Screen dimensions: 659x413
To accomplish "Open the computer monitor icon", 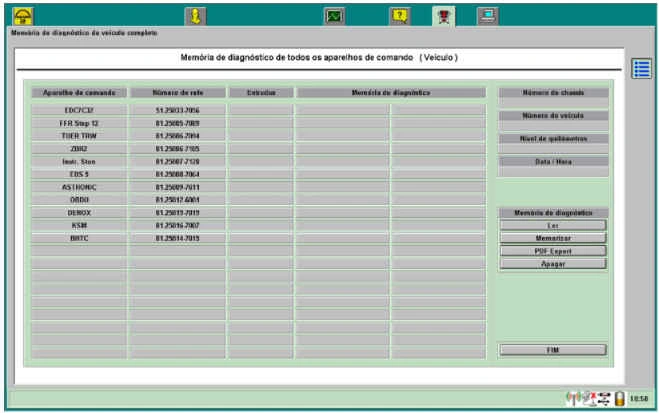I will point(487,15).
